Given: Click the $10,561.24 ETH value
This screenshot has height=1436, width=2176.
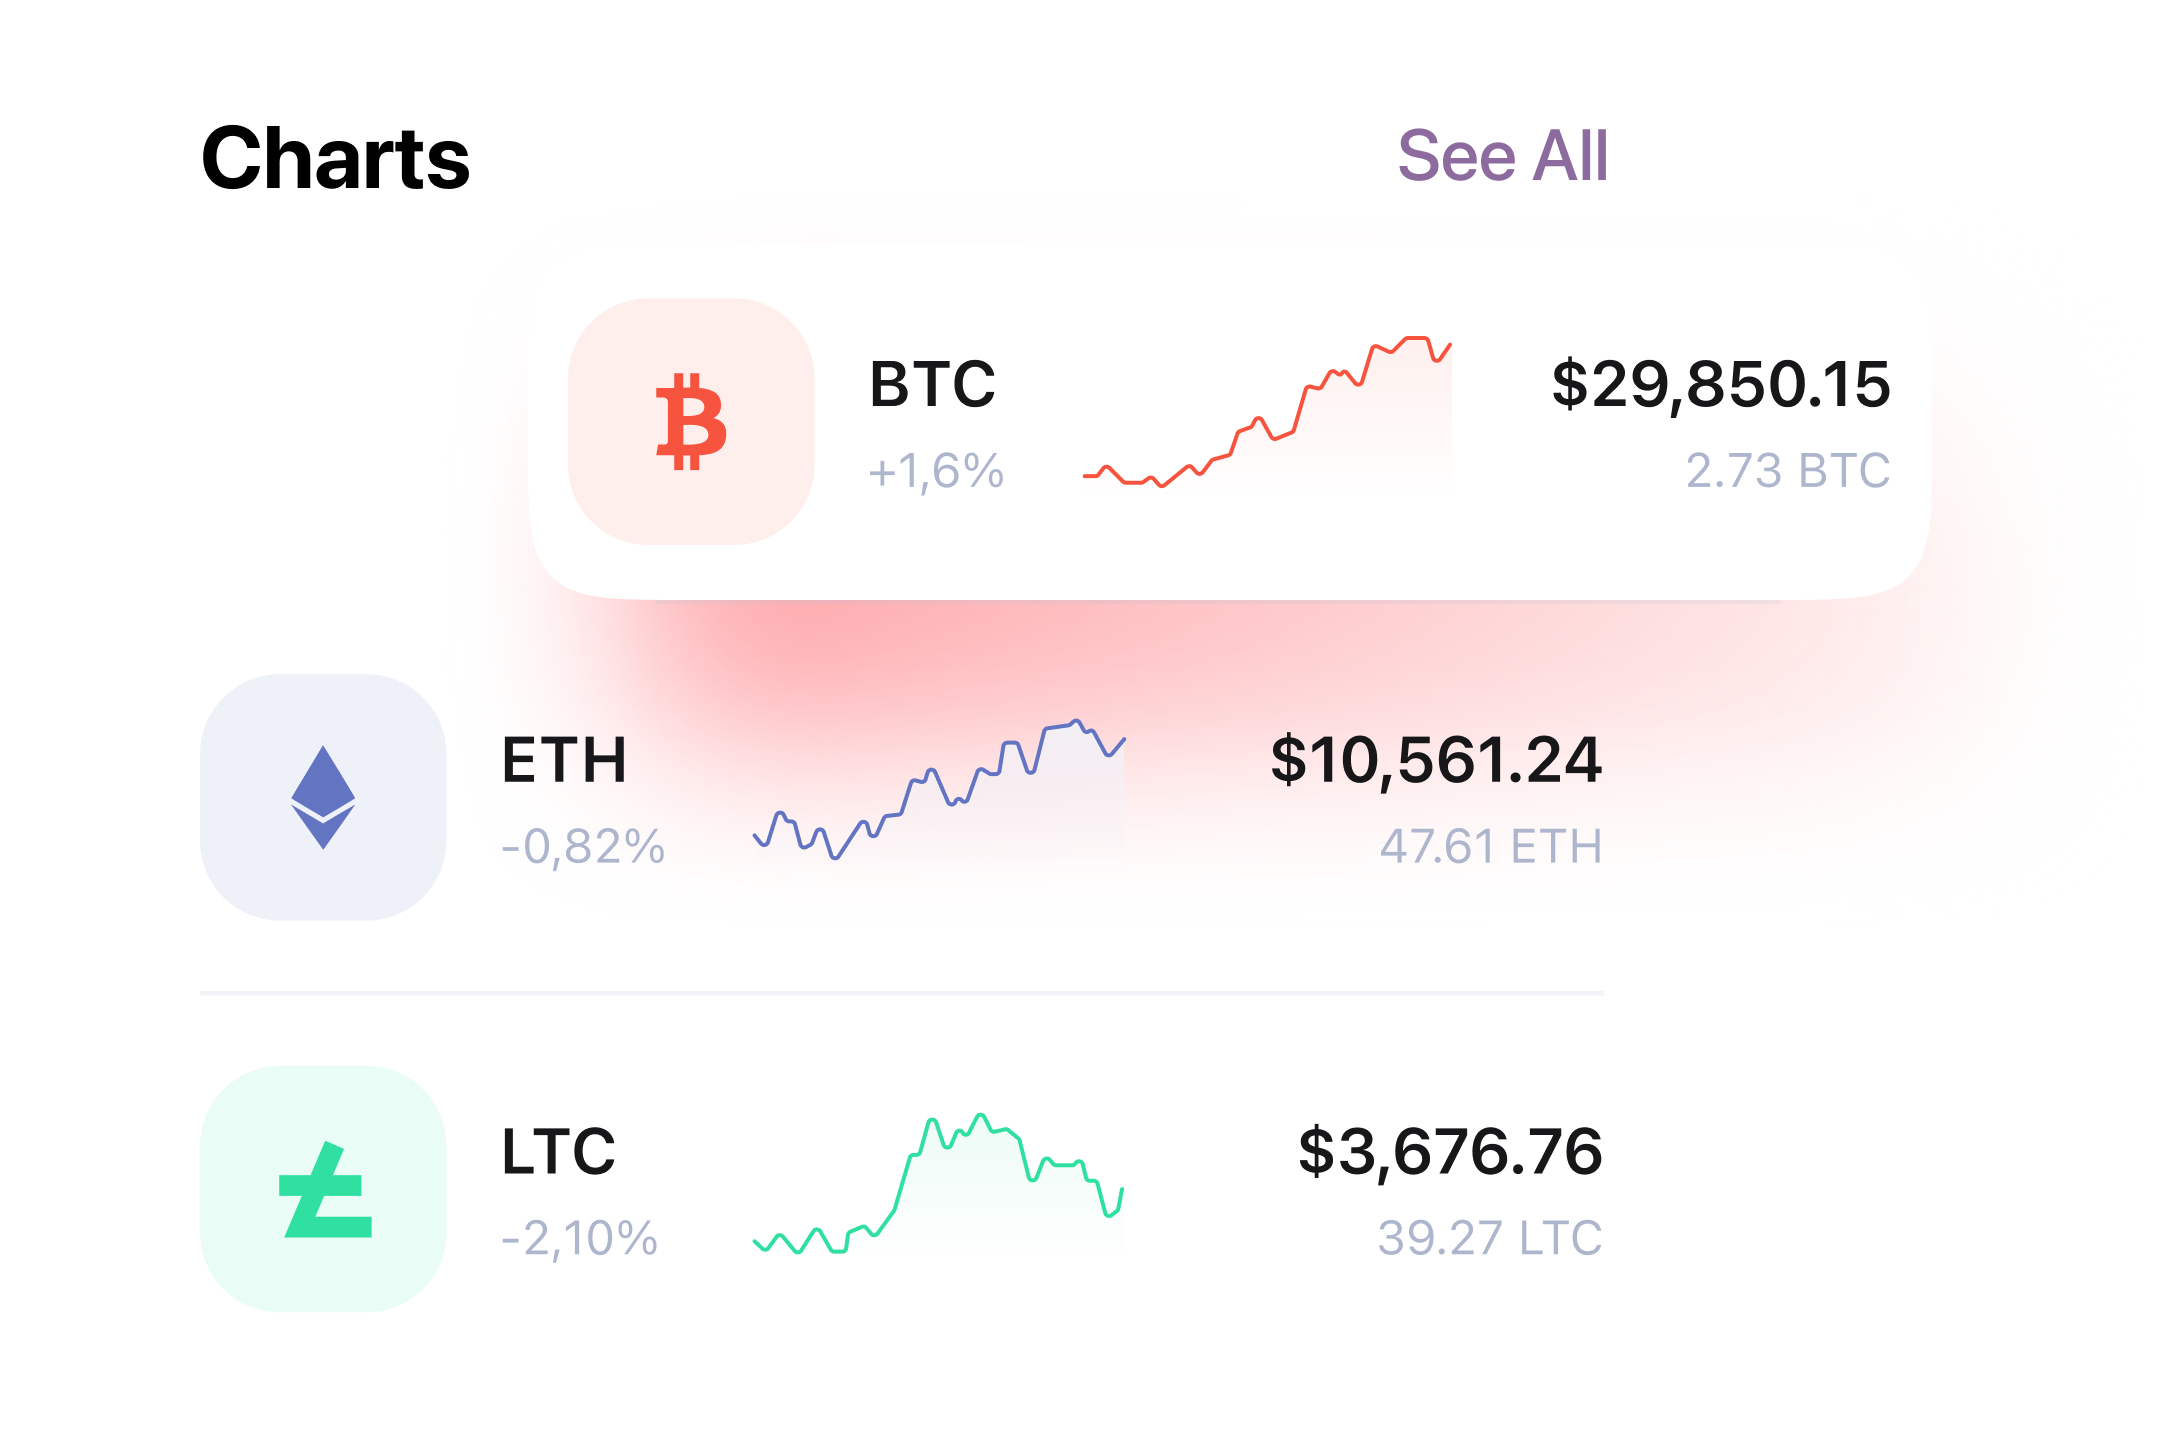Looking at the screenshot, I should pos(1436,760).
